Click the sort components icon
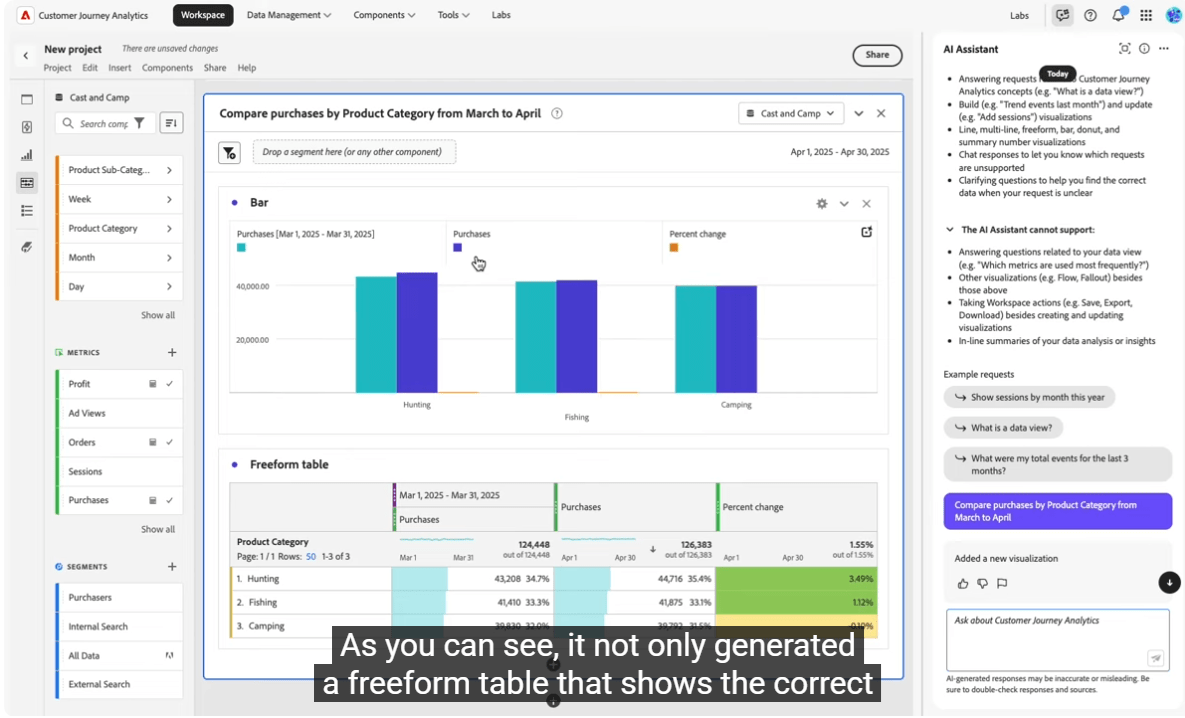The height and width of the screenshot is (718, 1185). pos(171,123)
